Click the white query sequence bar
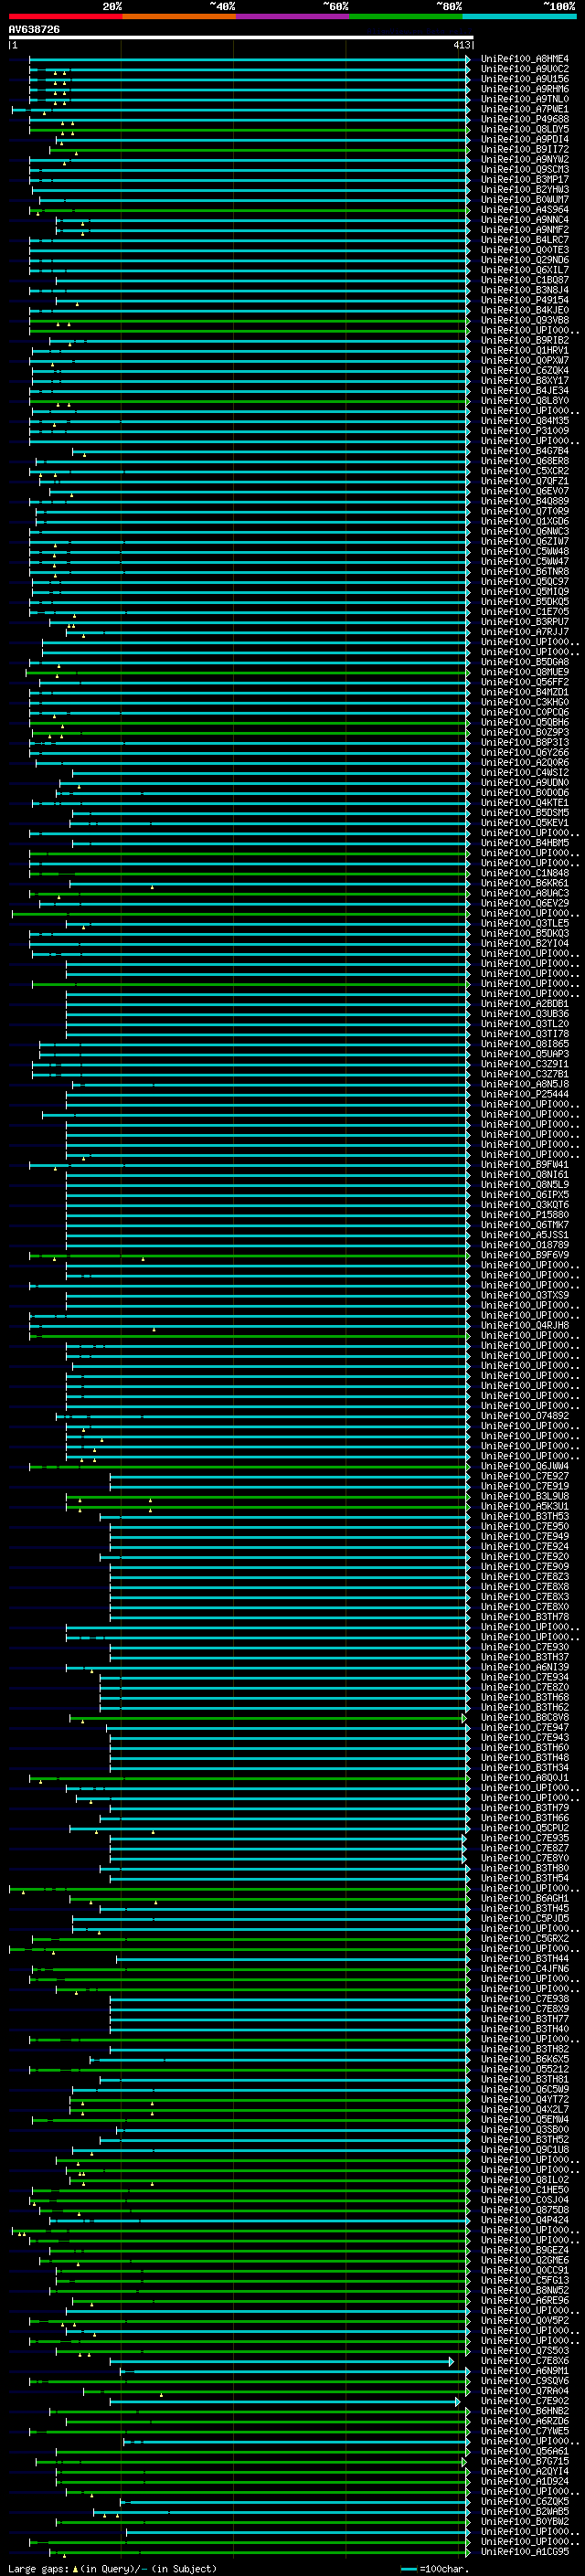Viewport: 585px width, 2576px height. (240, 37)
